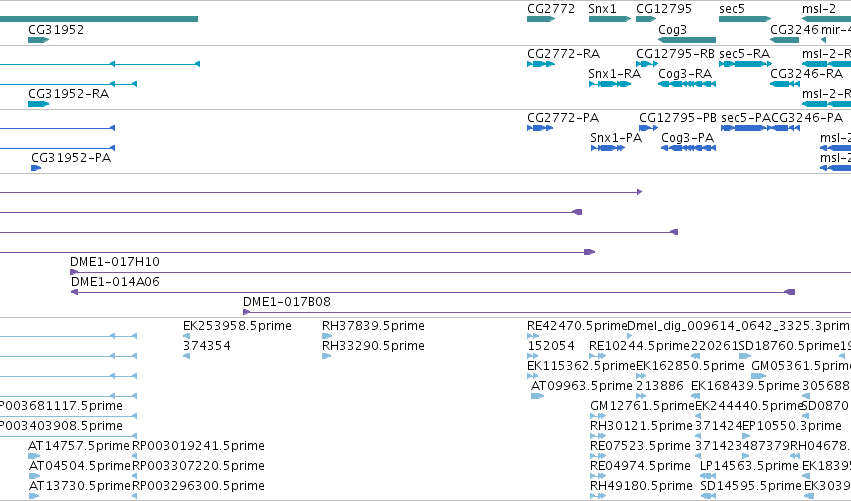Open BAC clone DME1-017B08 label
851x501 pixels.
click(287, 302)
